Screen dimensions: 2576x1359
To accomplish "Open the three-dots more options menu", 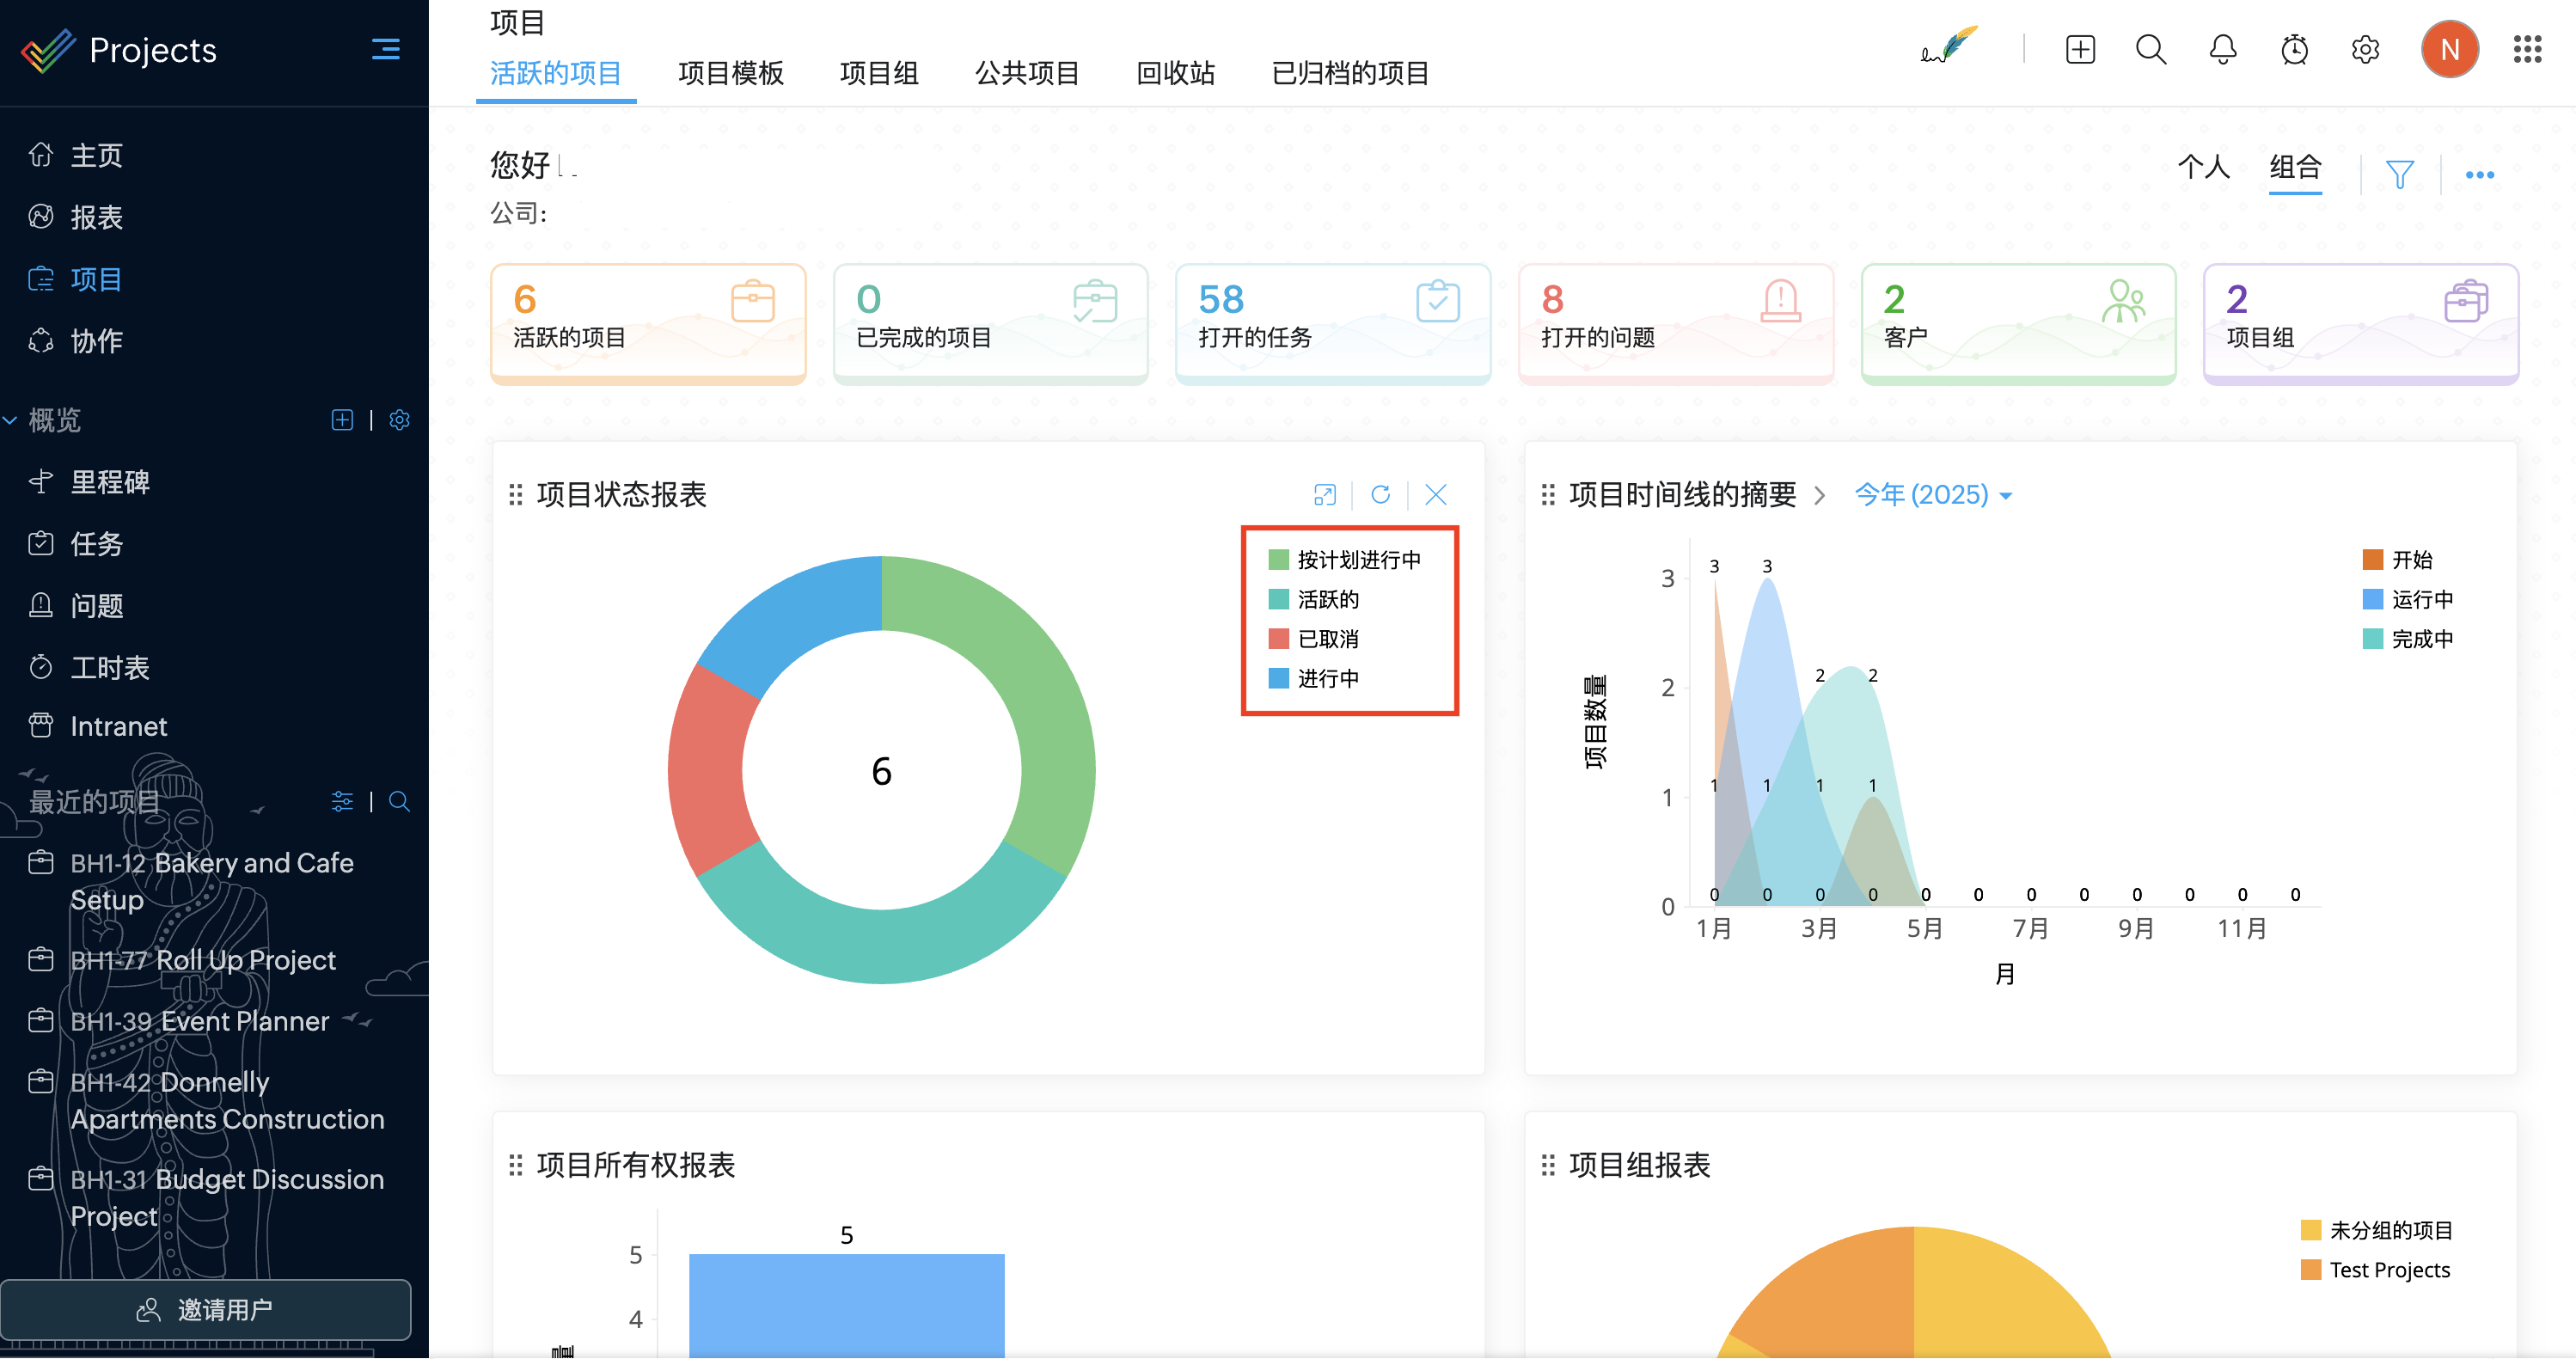I will pos(2479,175).
